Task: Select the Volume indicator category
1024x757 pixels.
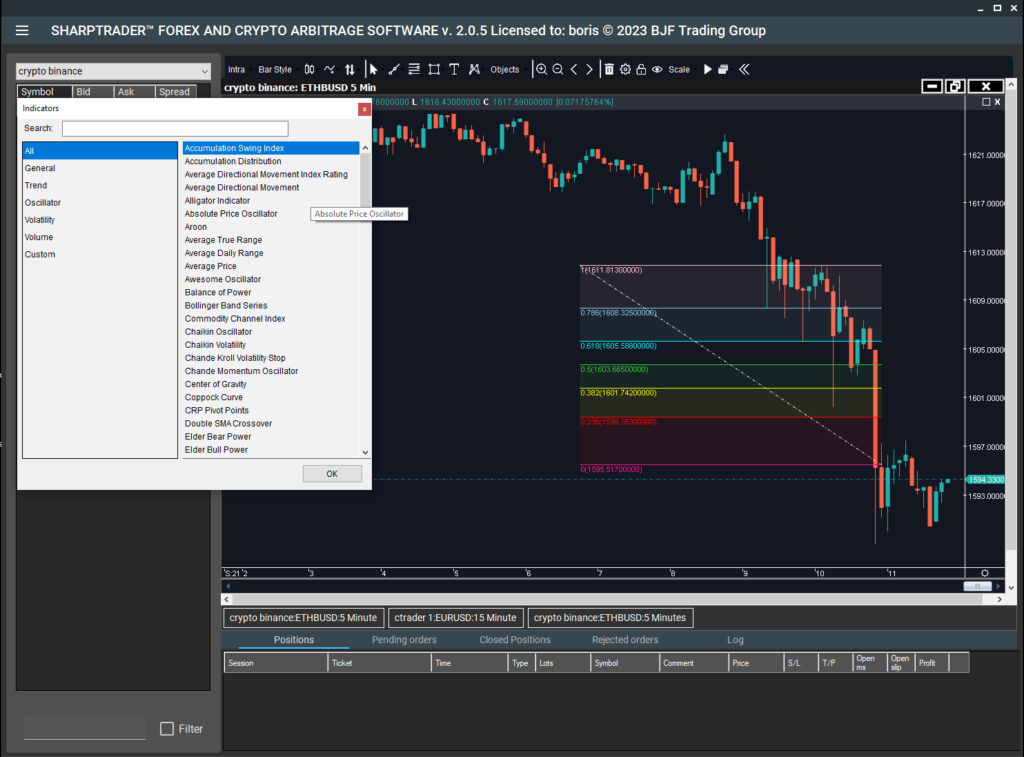Action: pyautogui.click(x=99, y=237)
